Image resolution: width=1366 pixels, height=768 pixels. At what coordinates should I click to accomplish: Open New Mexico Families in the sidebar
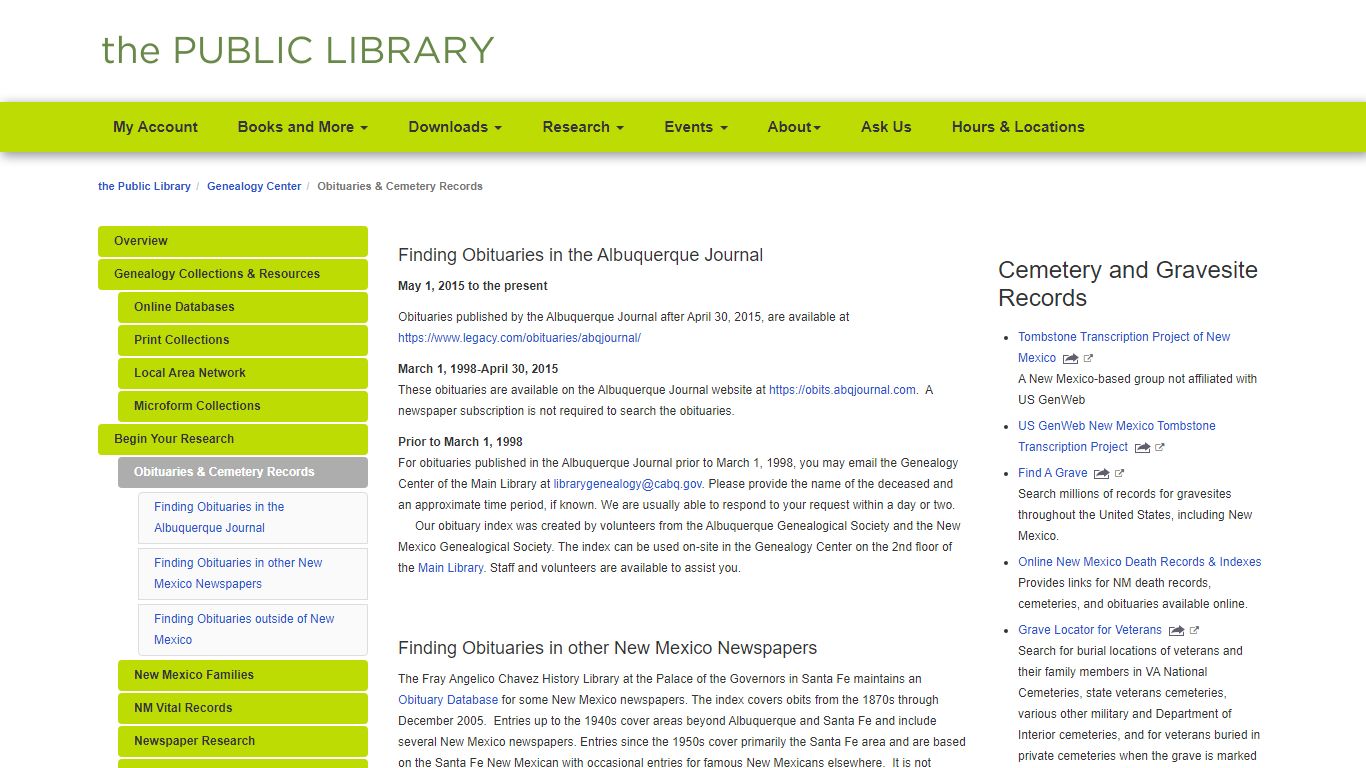[243, 675]
